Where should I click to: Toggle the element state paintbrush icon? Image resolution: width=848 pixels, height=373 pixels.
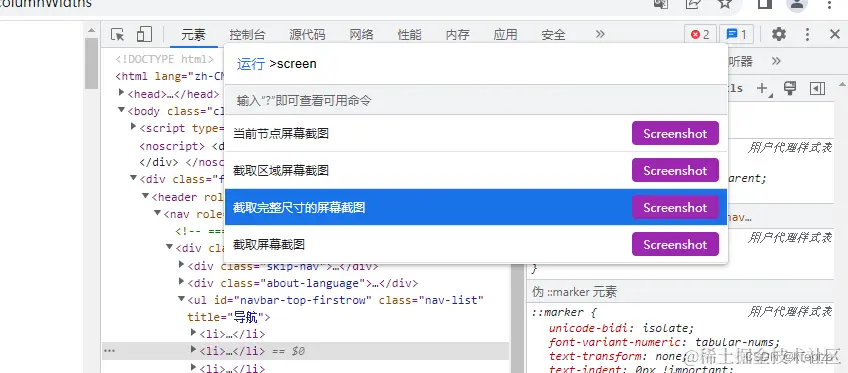point(790,88)
